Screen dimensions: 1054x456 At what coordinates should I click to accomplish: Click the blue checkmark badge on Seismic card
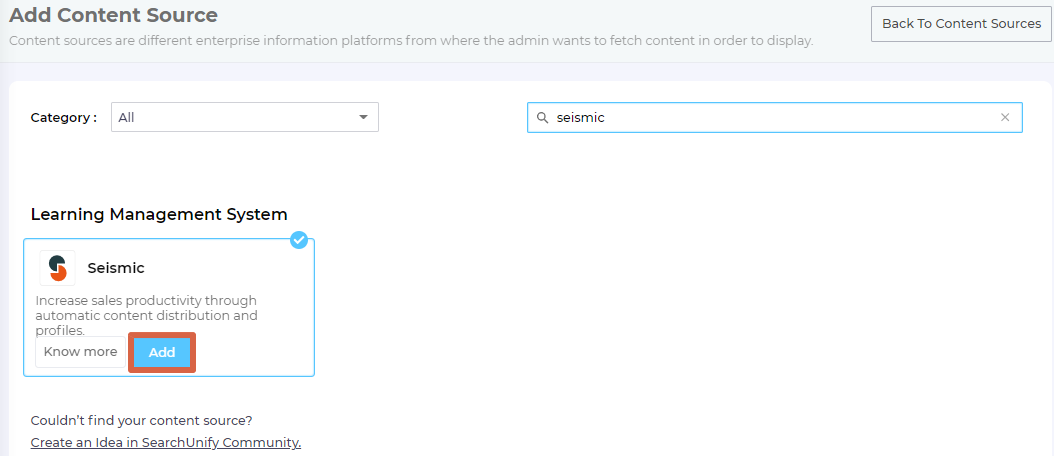tap(298, 240)
